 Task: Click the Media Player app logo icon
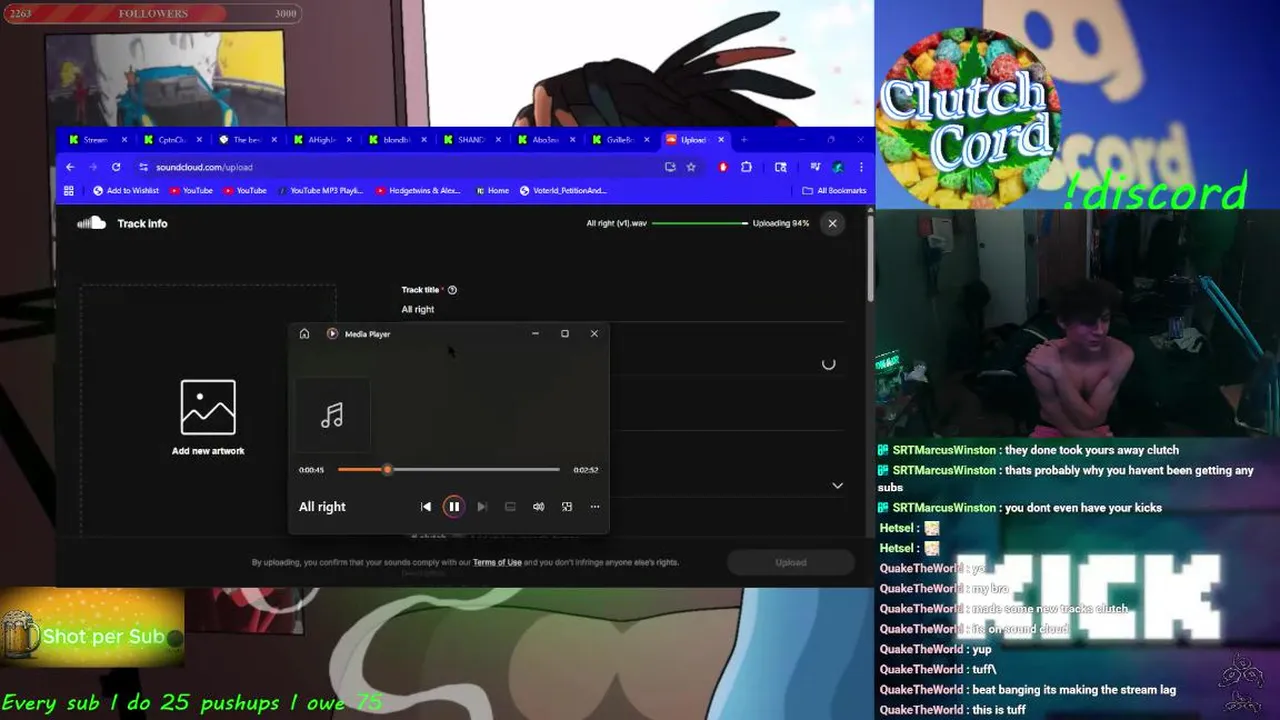tap(332, 334)
